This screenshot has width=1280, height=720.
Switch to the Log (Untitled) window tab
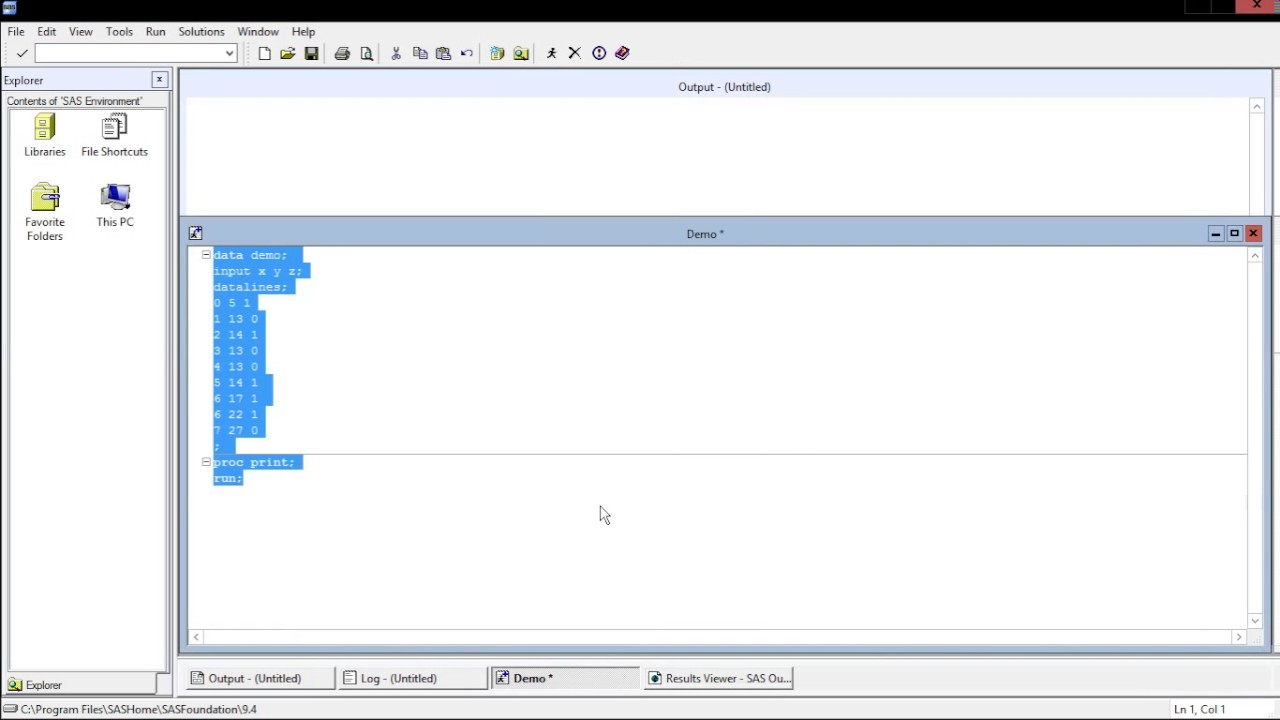(411, 678)
